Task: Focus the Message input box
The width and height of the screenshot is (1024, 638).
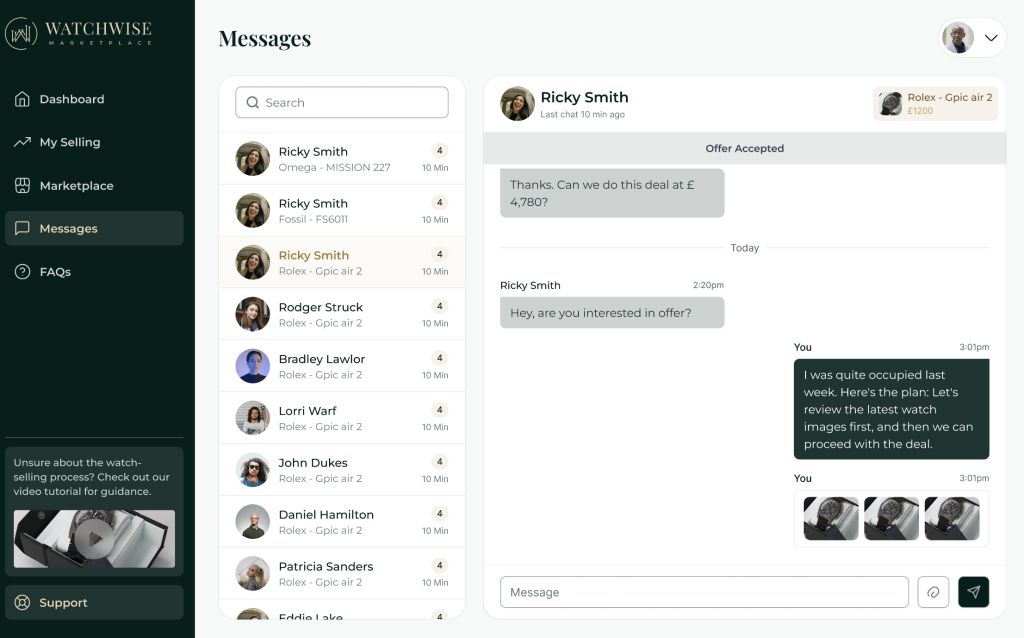Action: coord(704,592)
